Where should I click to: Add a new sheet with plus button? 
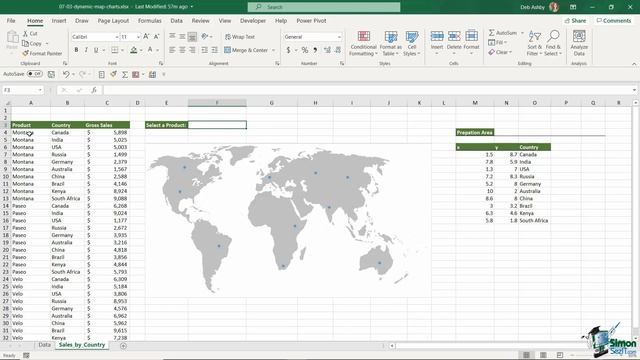pyautogui.click(x=123, y=346)
